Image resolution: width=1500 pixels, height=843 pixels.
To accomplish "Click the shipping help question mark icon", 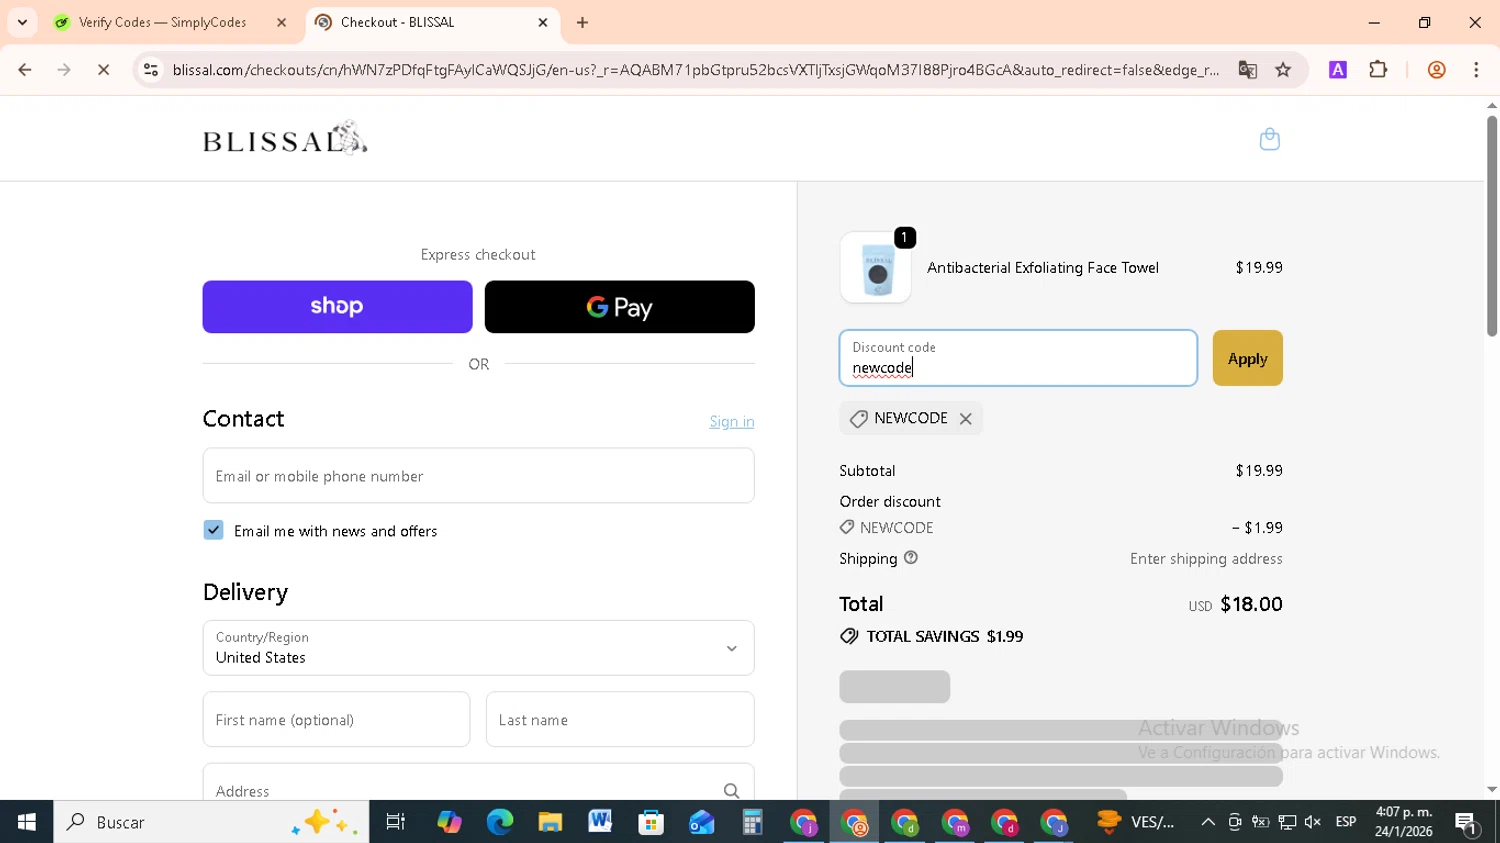I will 910,558.
